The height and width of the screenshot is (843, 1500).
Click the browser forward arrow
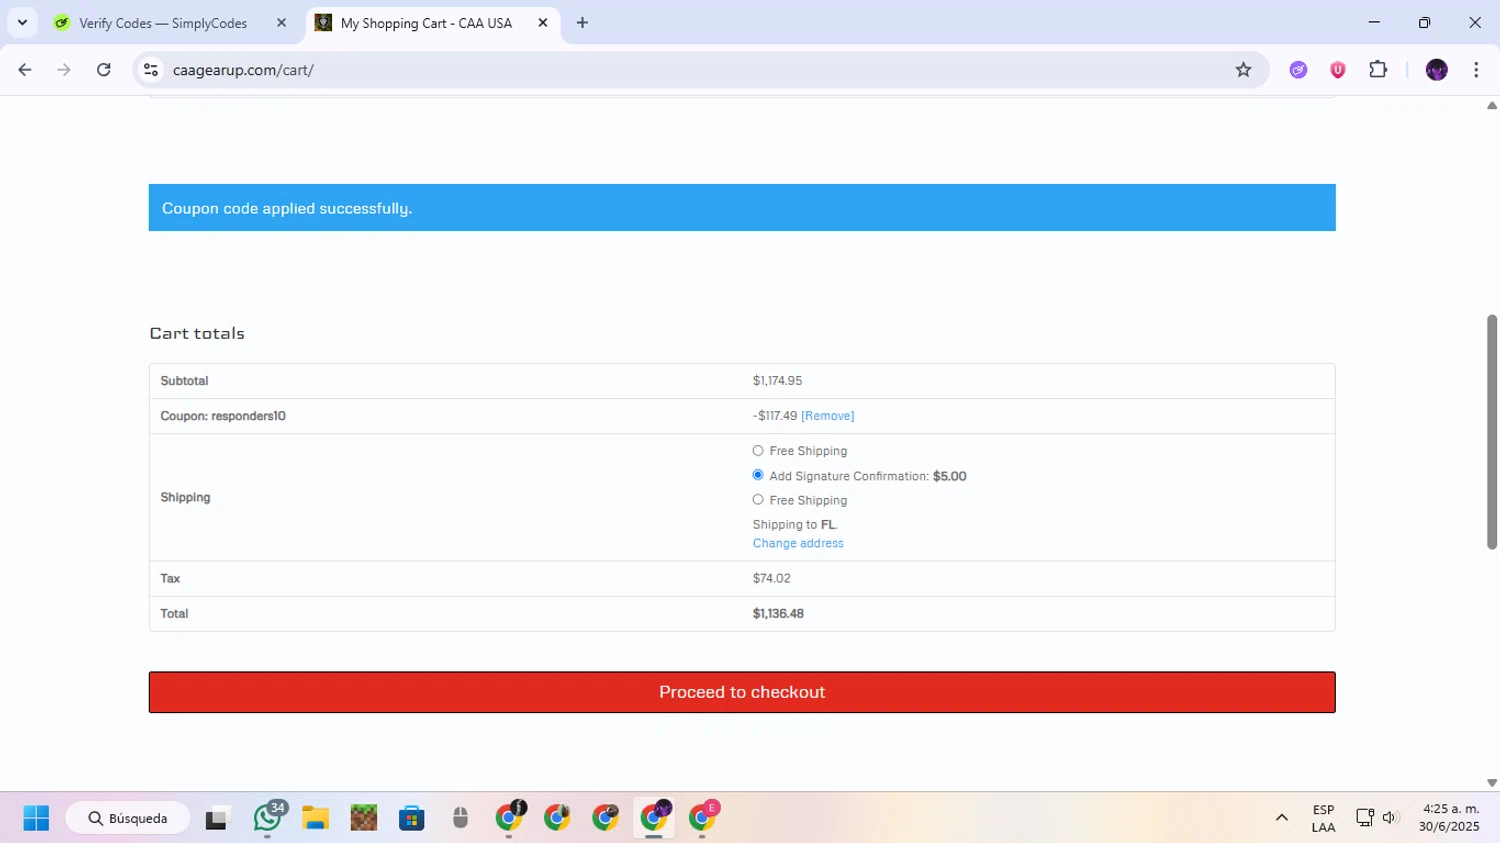pyautogui.click(x=64, y=70)
